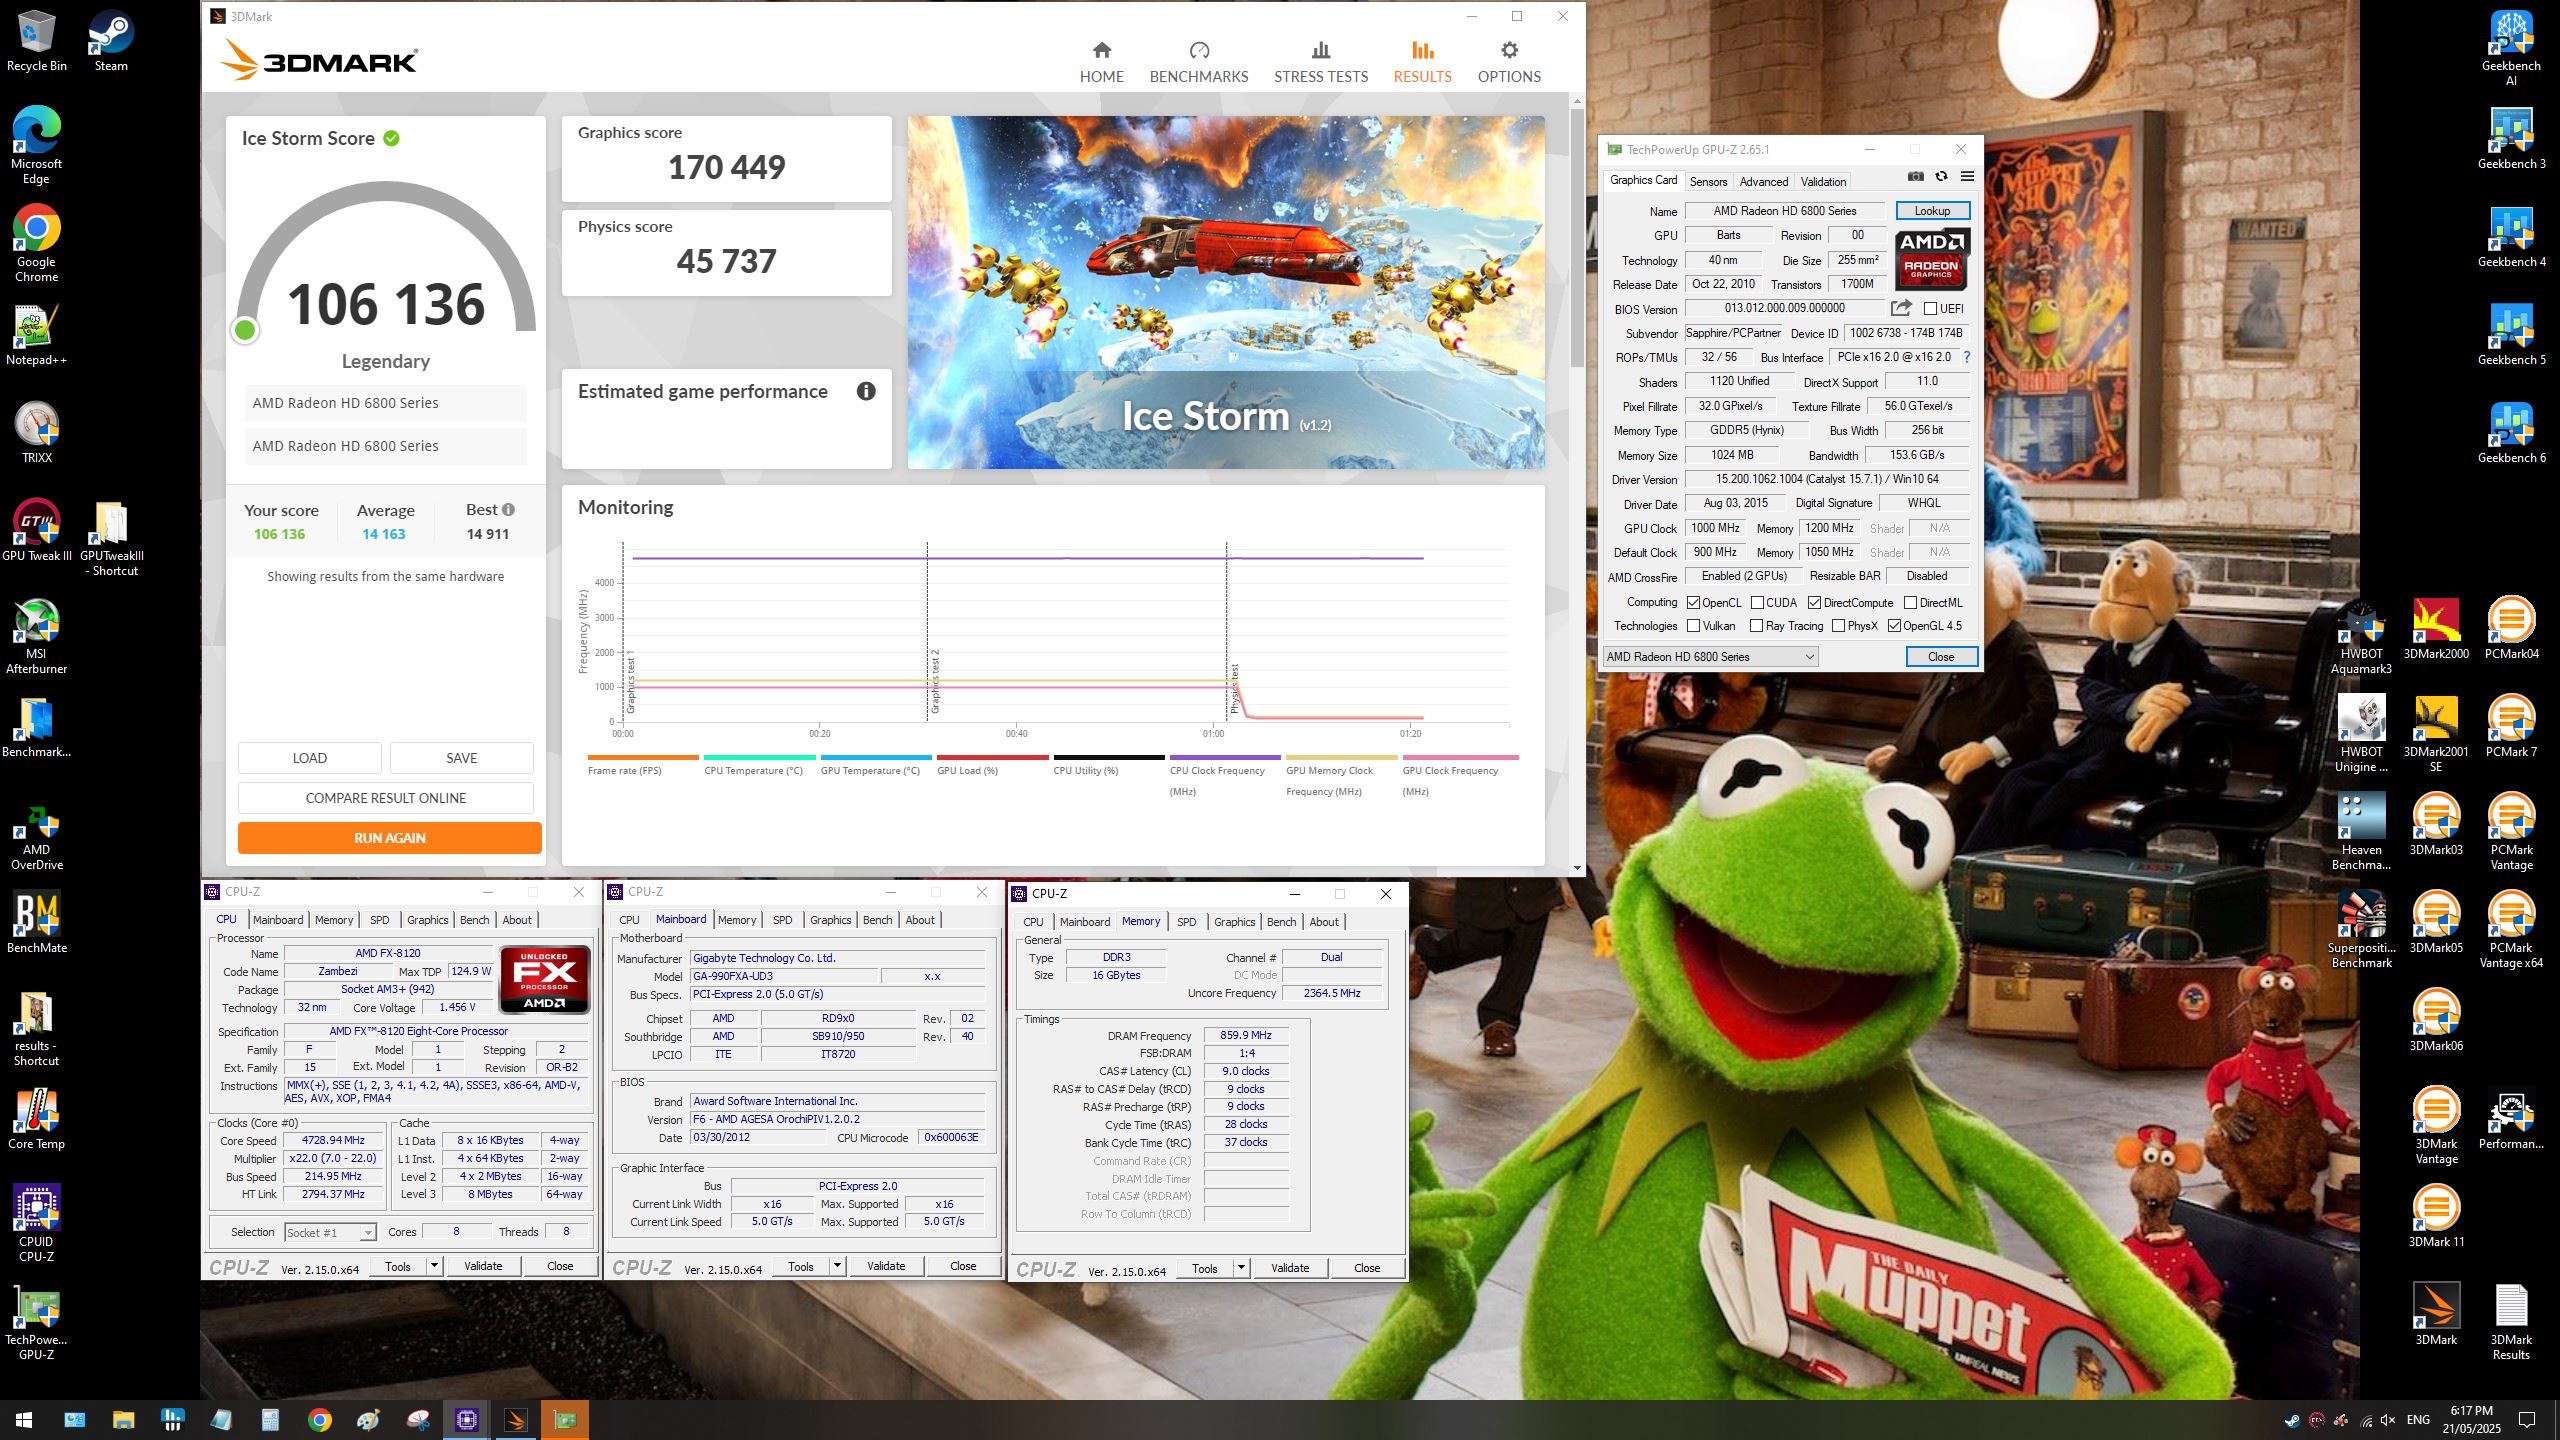Expand Tools dropdown arrow in CPU-Z Memory window
Image resolution: width=2560 pixels, height=1440 pixels.
[1241, 1268]
